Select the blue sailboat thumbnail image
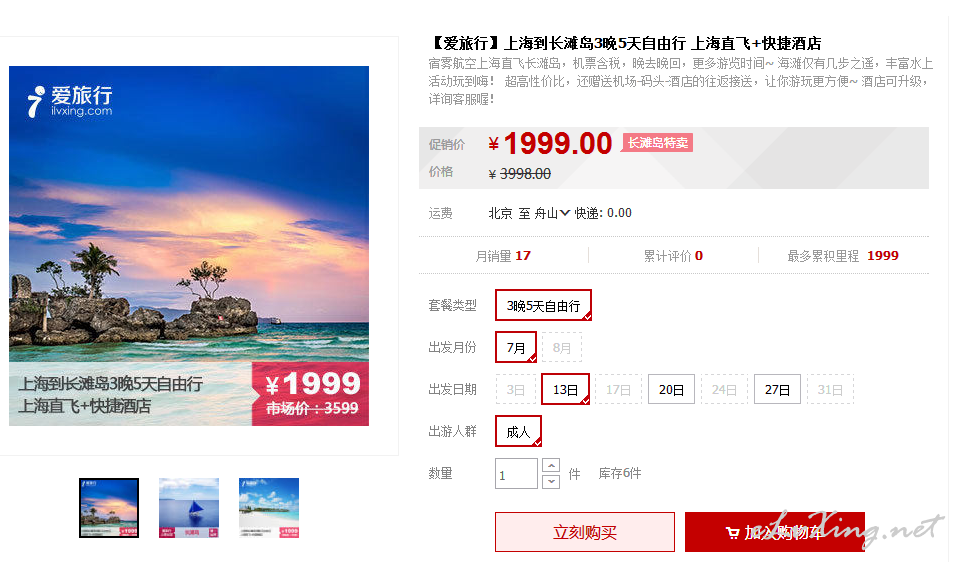Screen dimensions: 955x562 [x=189, y=508]
